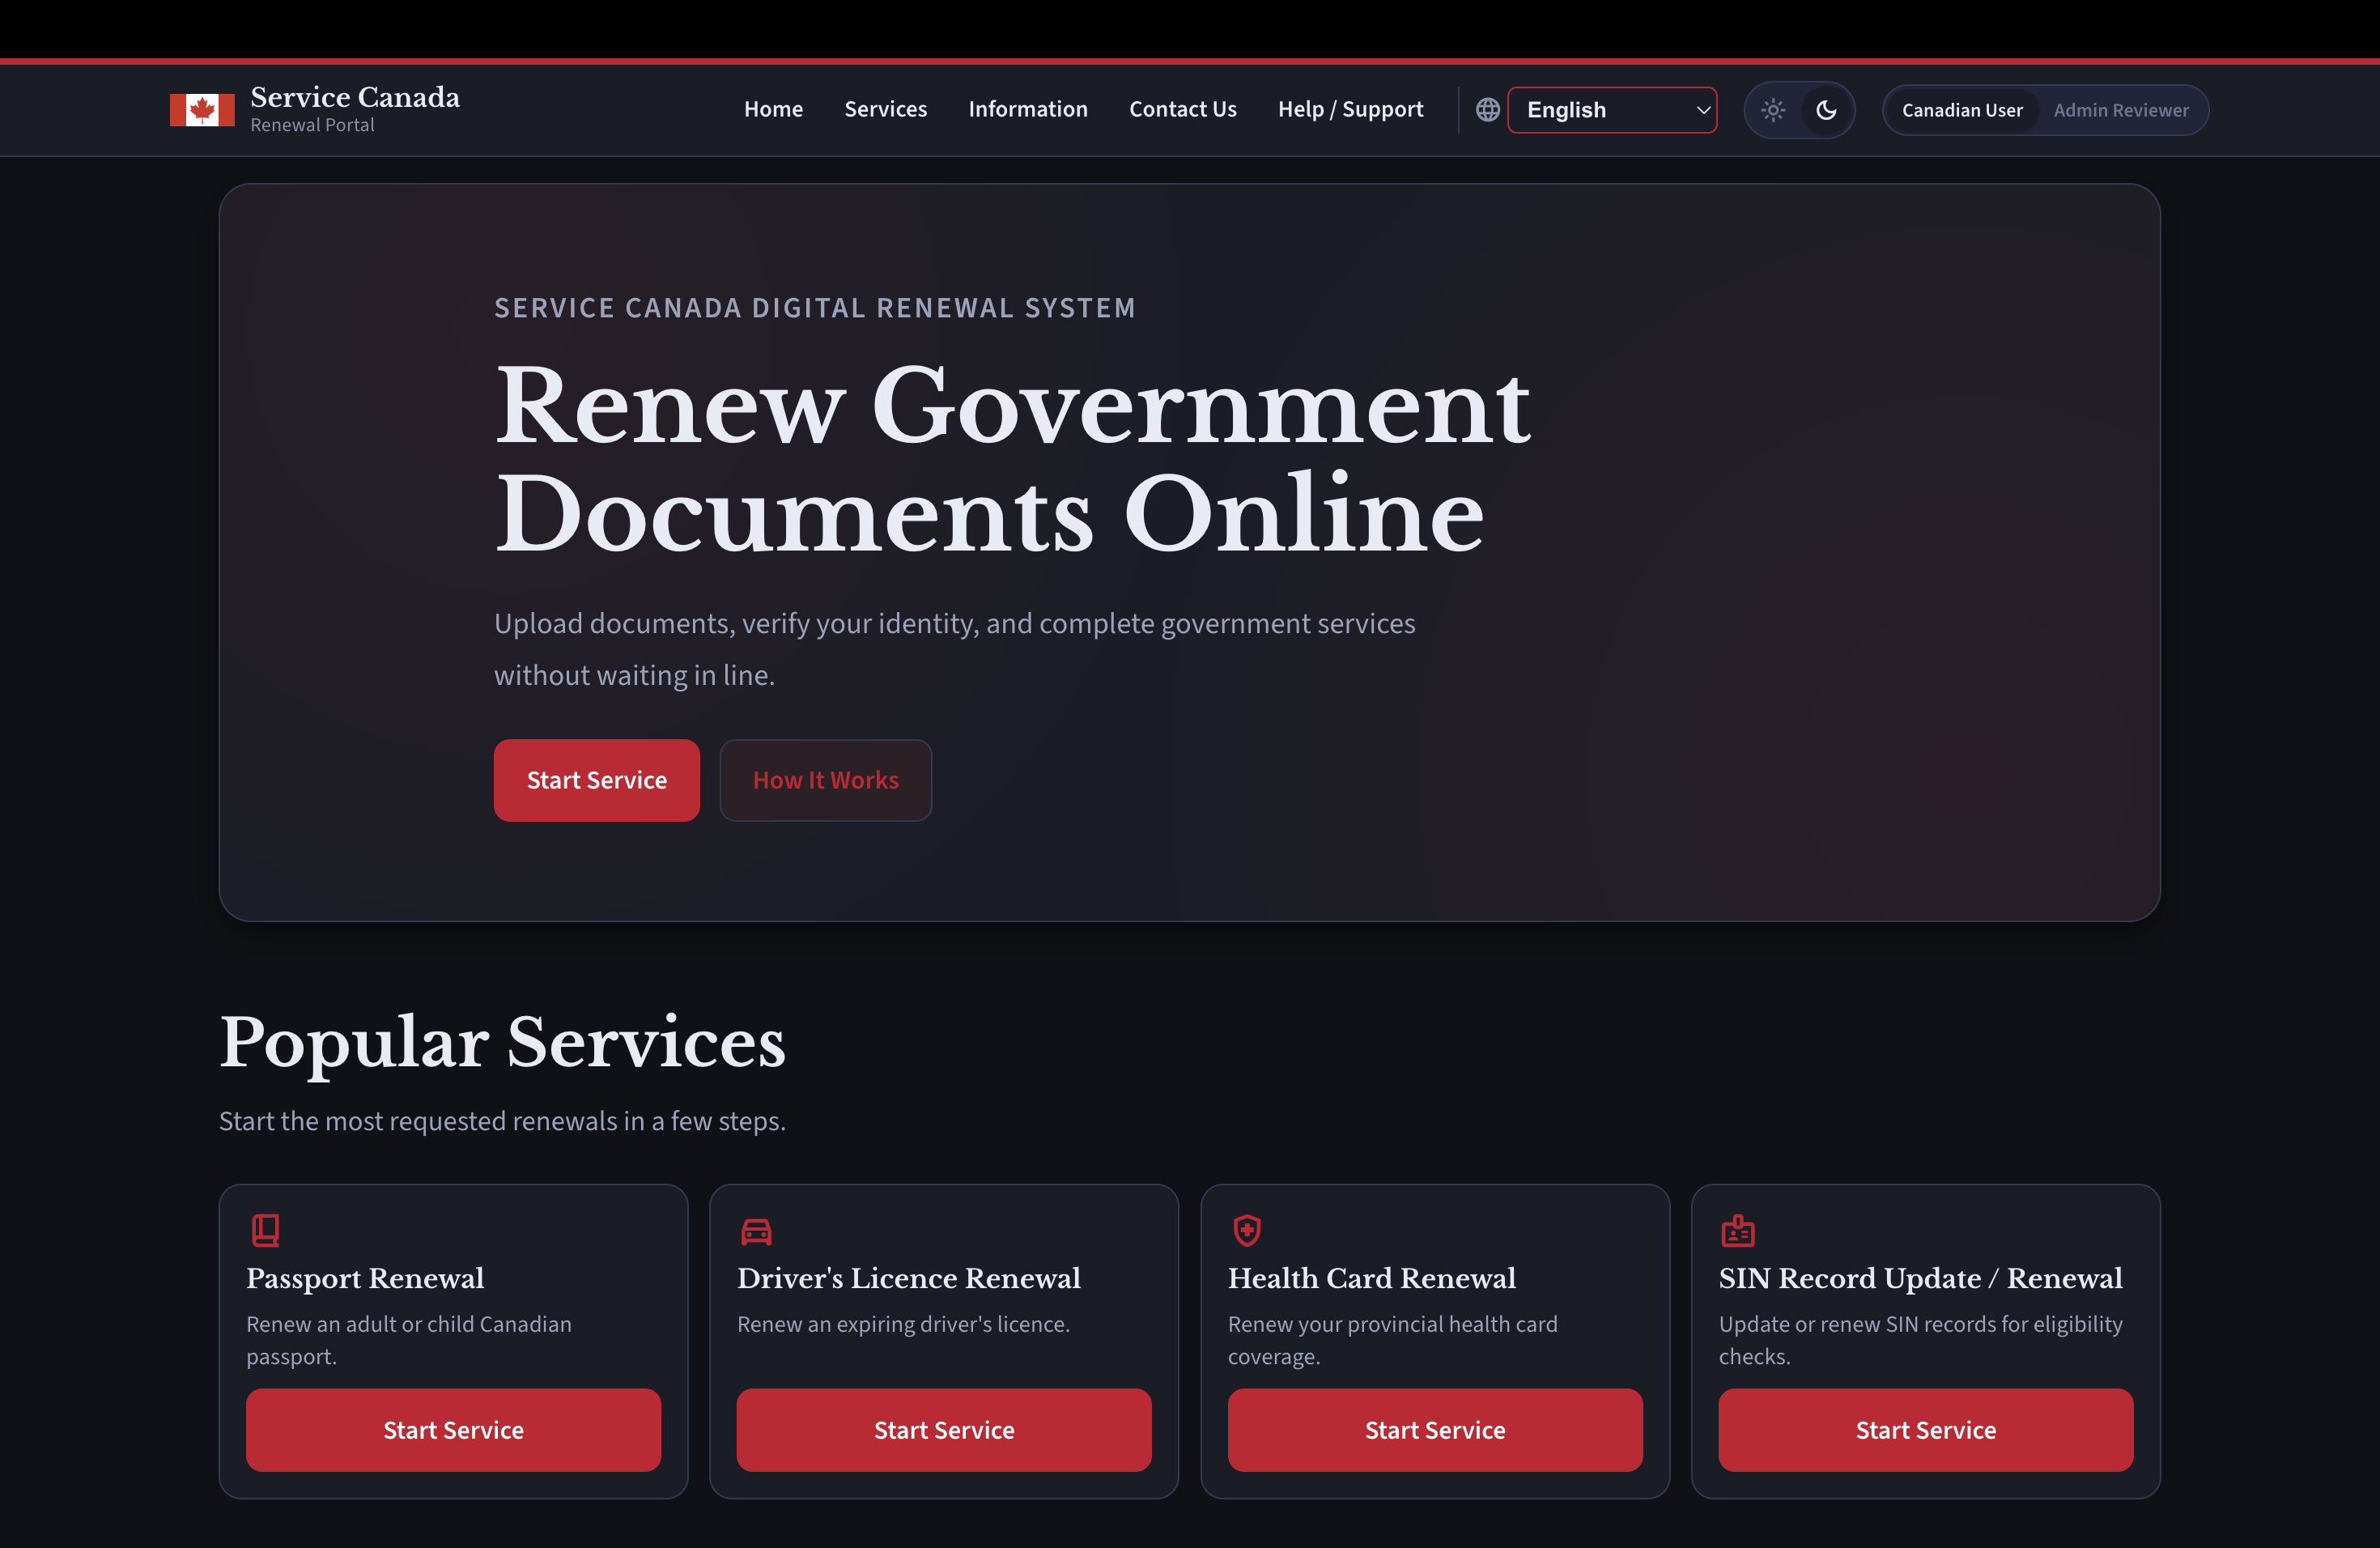Screen dimensions: 2380x1548
Task: Click the Canadian flag logo icon
Action: [202, 110]
